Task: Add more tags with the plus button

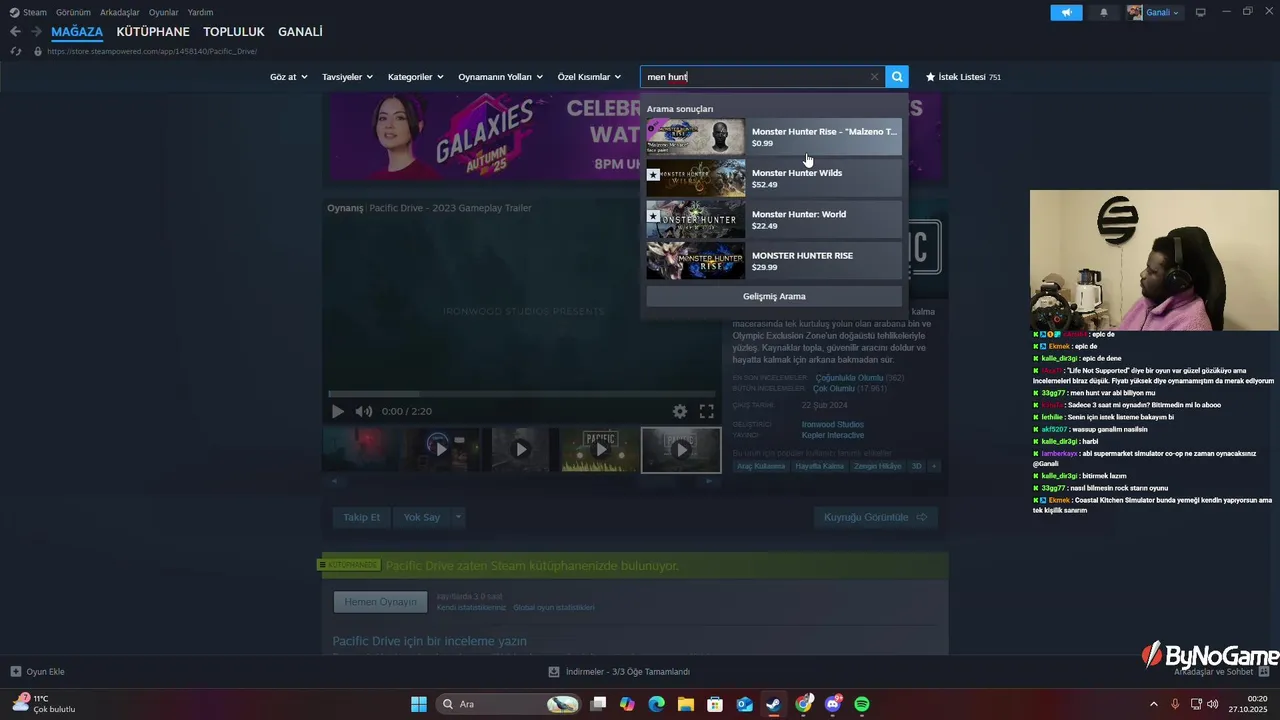Action: (x=934, y=466)
